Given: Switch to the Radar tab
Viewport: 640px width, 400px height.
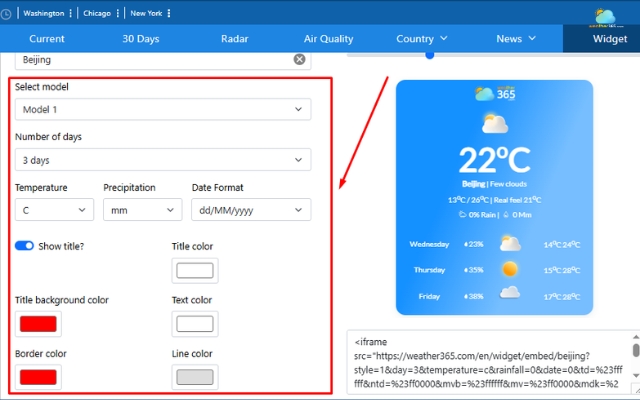Looking at the screenshot, I should click(235, 39).
